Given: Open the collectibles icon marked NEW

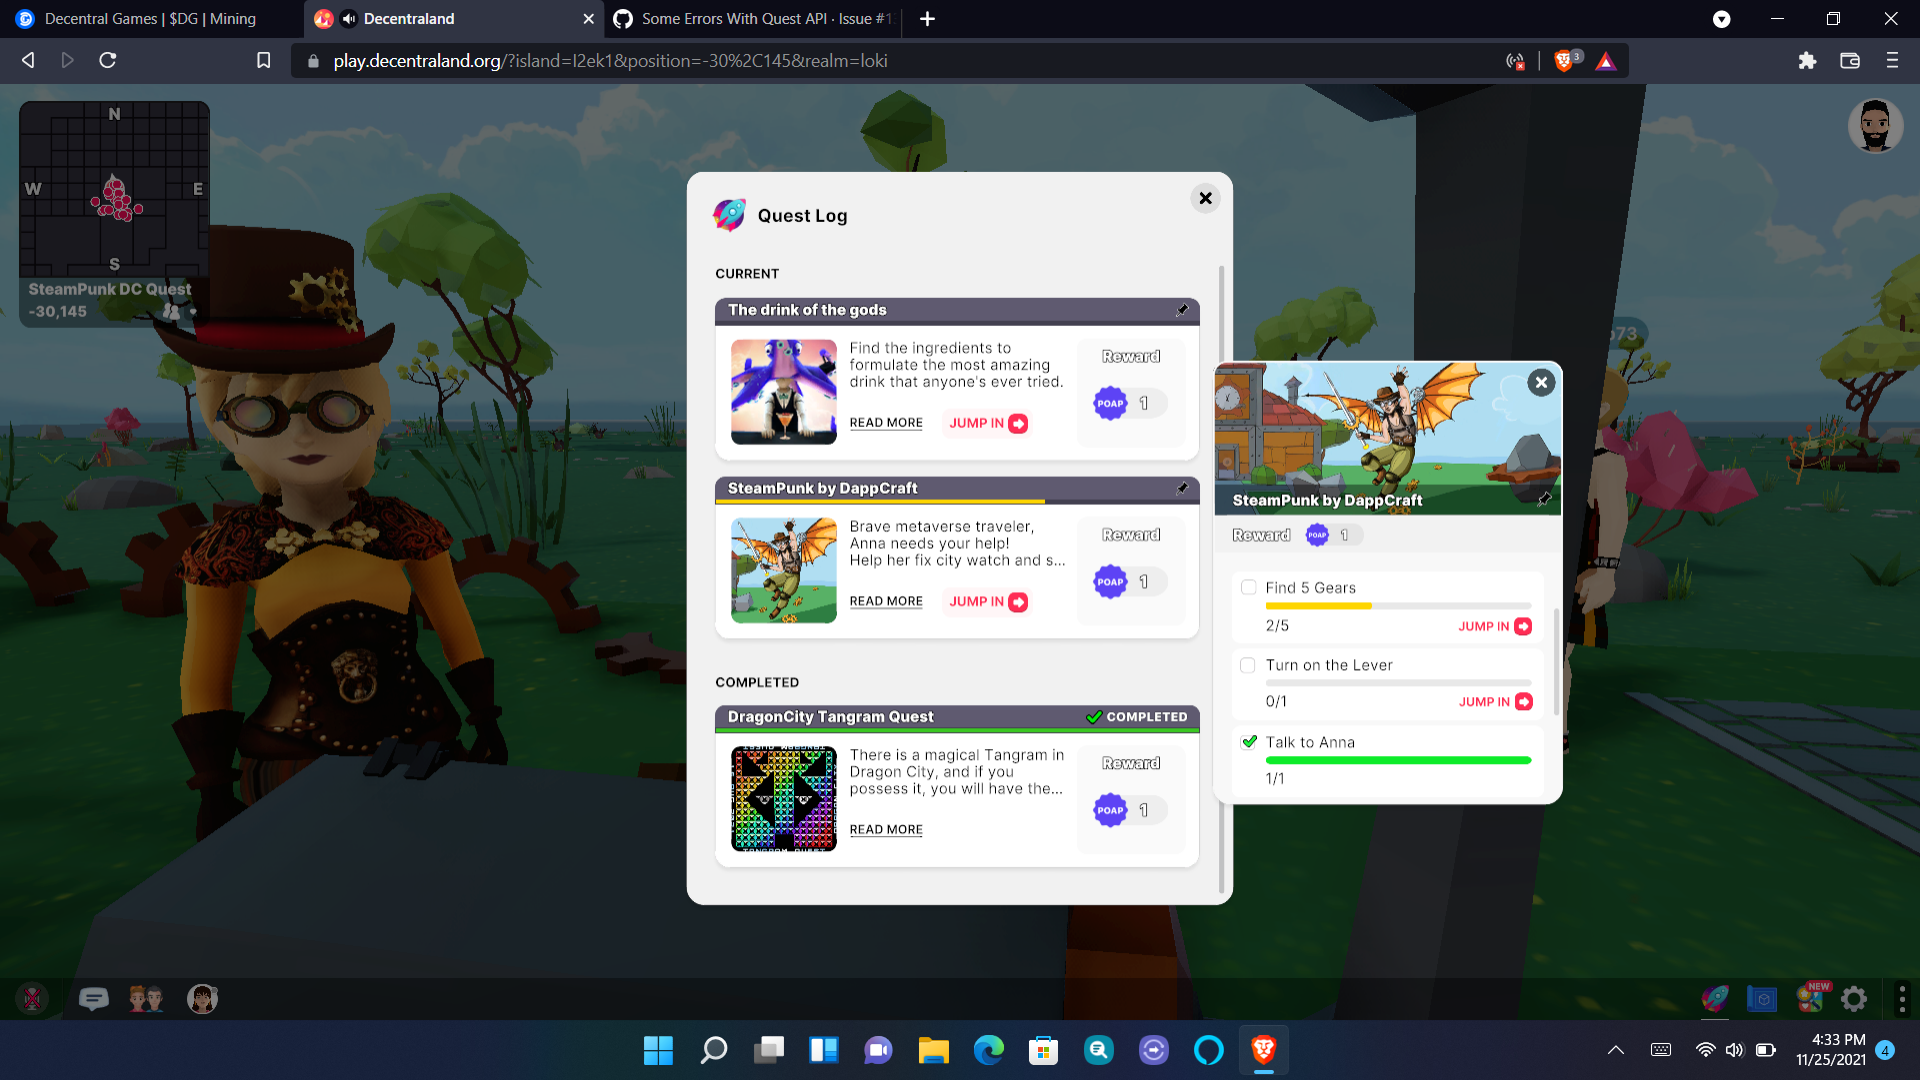Looking at the screenshot, I should (1810, 998).
